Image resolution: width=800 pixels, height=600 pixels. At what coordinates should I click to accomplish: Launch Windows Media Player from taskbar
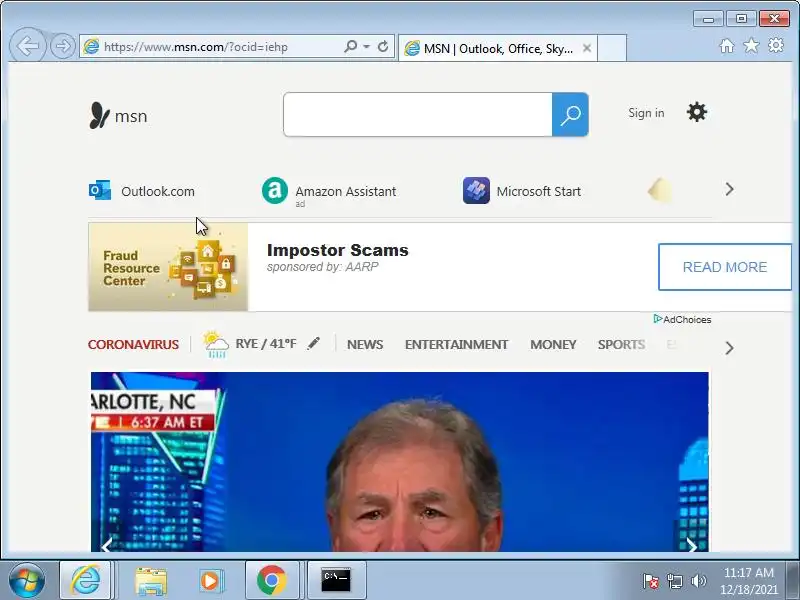210,580
